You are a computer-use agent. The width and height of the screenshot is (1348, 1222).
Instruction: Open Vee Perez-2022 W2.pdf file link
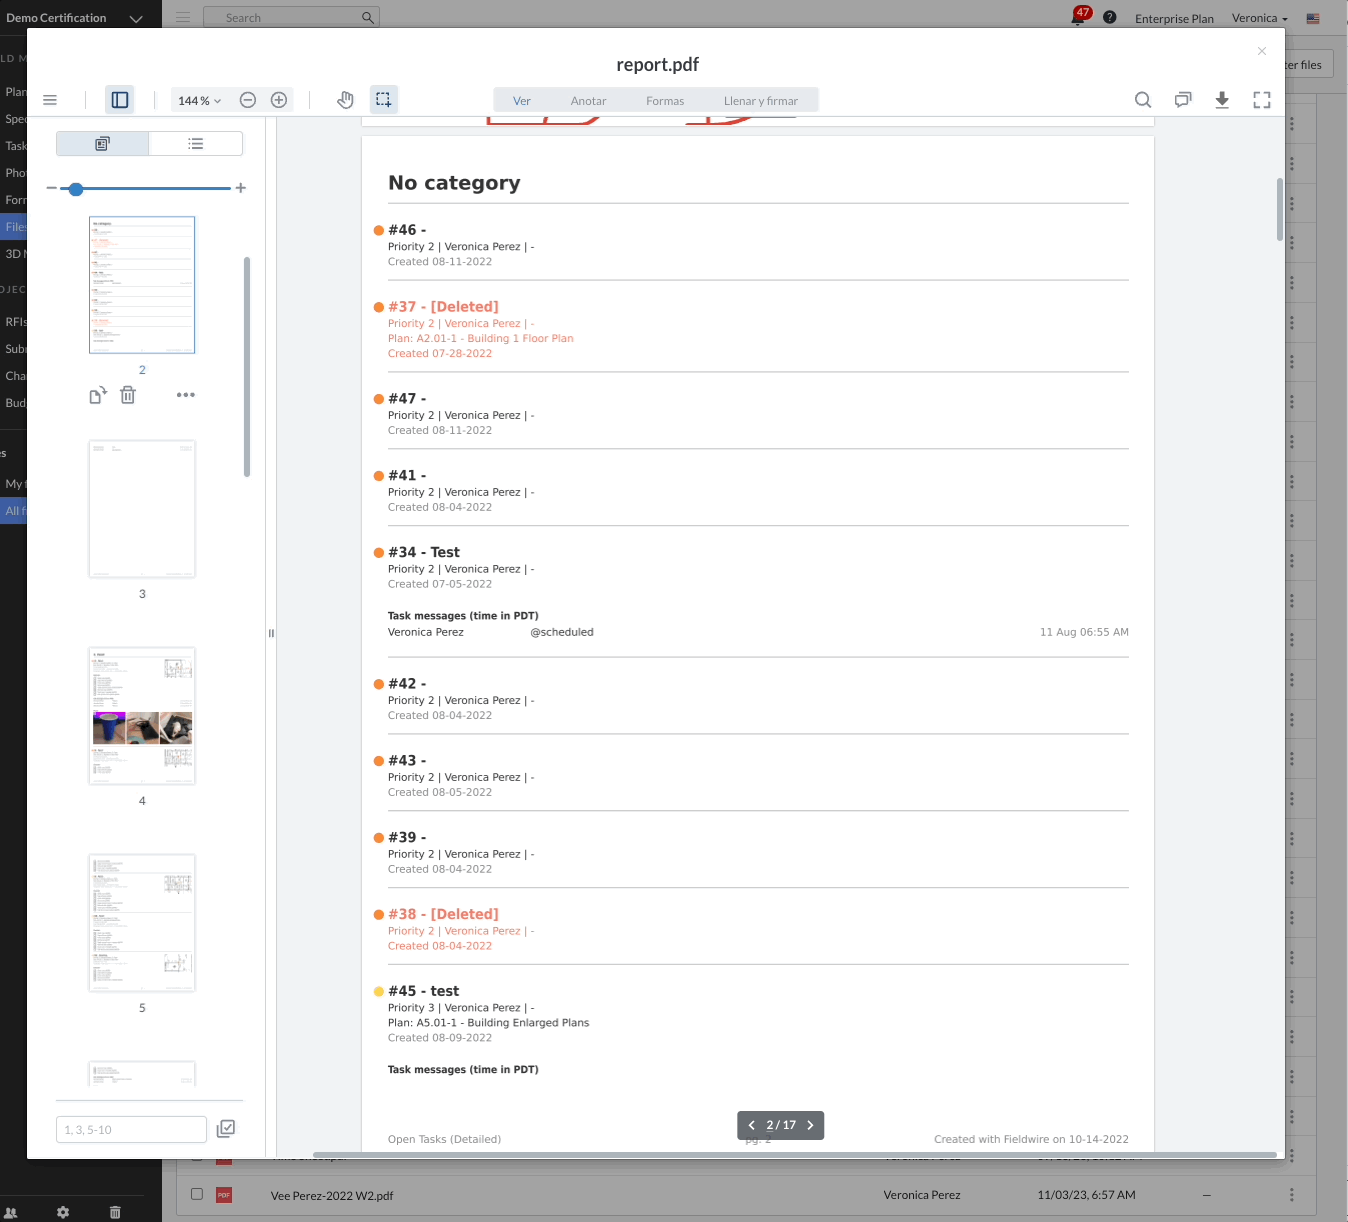(x=332, y=1196)
